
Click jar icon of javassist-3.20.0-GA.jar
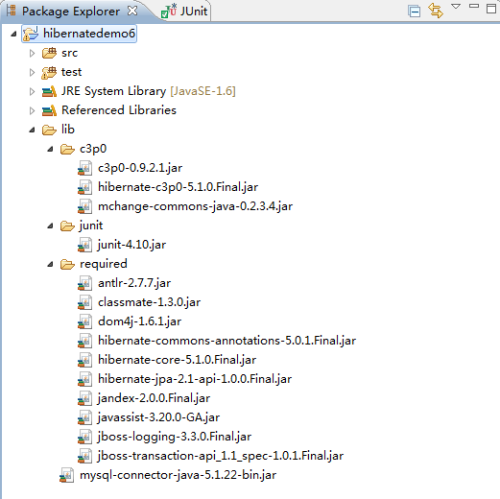85,418
